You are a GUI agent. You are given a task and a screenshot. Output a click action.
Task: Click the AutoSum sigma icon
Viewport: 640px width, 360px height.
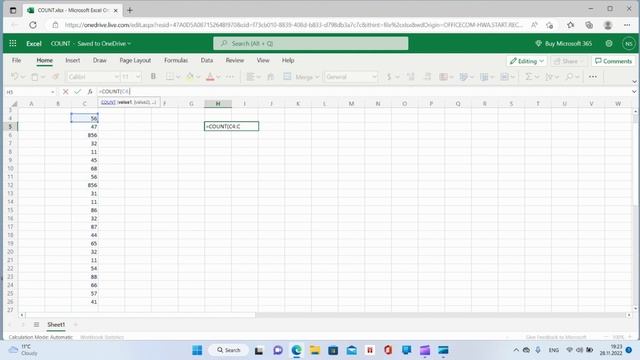529,76
